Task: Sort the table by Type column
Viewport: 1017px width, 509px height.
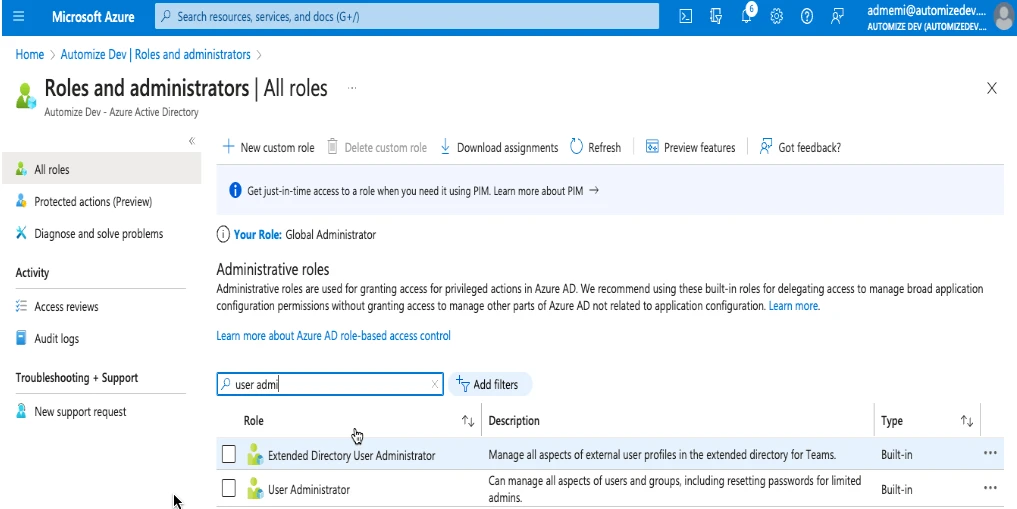Action: (x=966, y=421)
